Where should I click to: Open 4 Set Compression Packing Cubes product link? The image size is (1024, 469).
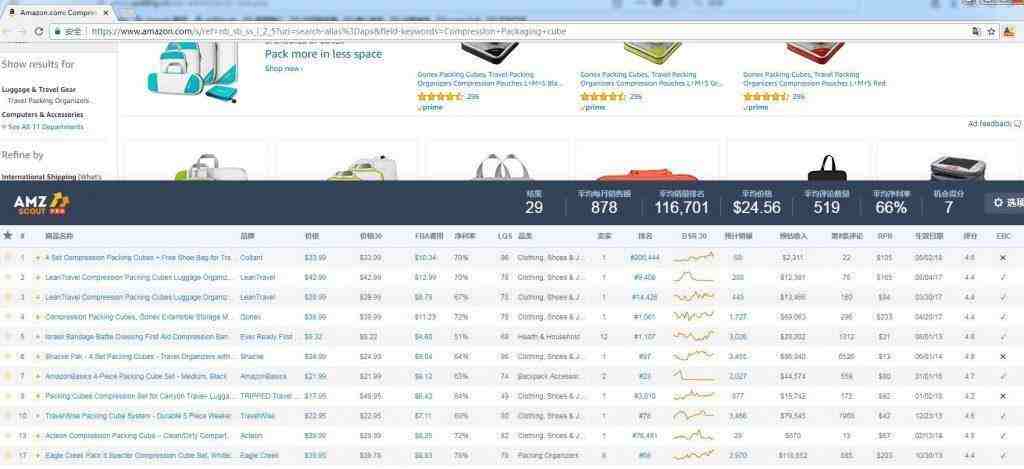click(x=138, y=258)
